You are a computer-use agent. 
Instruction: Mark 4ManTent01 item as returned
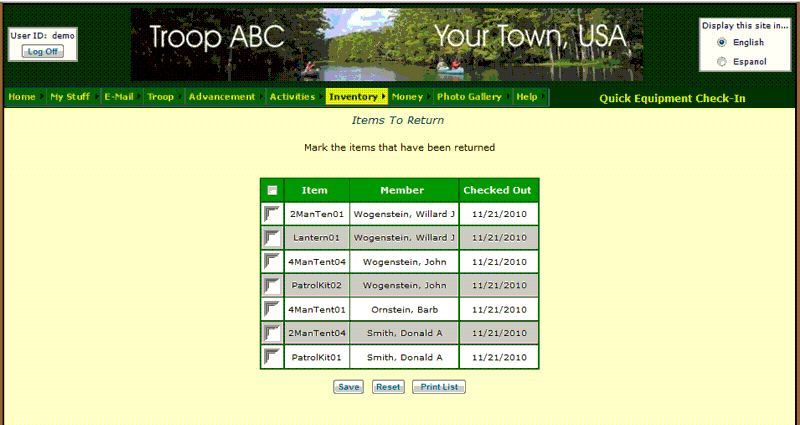click(x=272, y=309)
